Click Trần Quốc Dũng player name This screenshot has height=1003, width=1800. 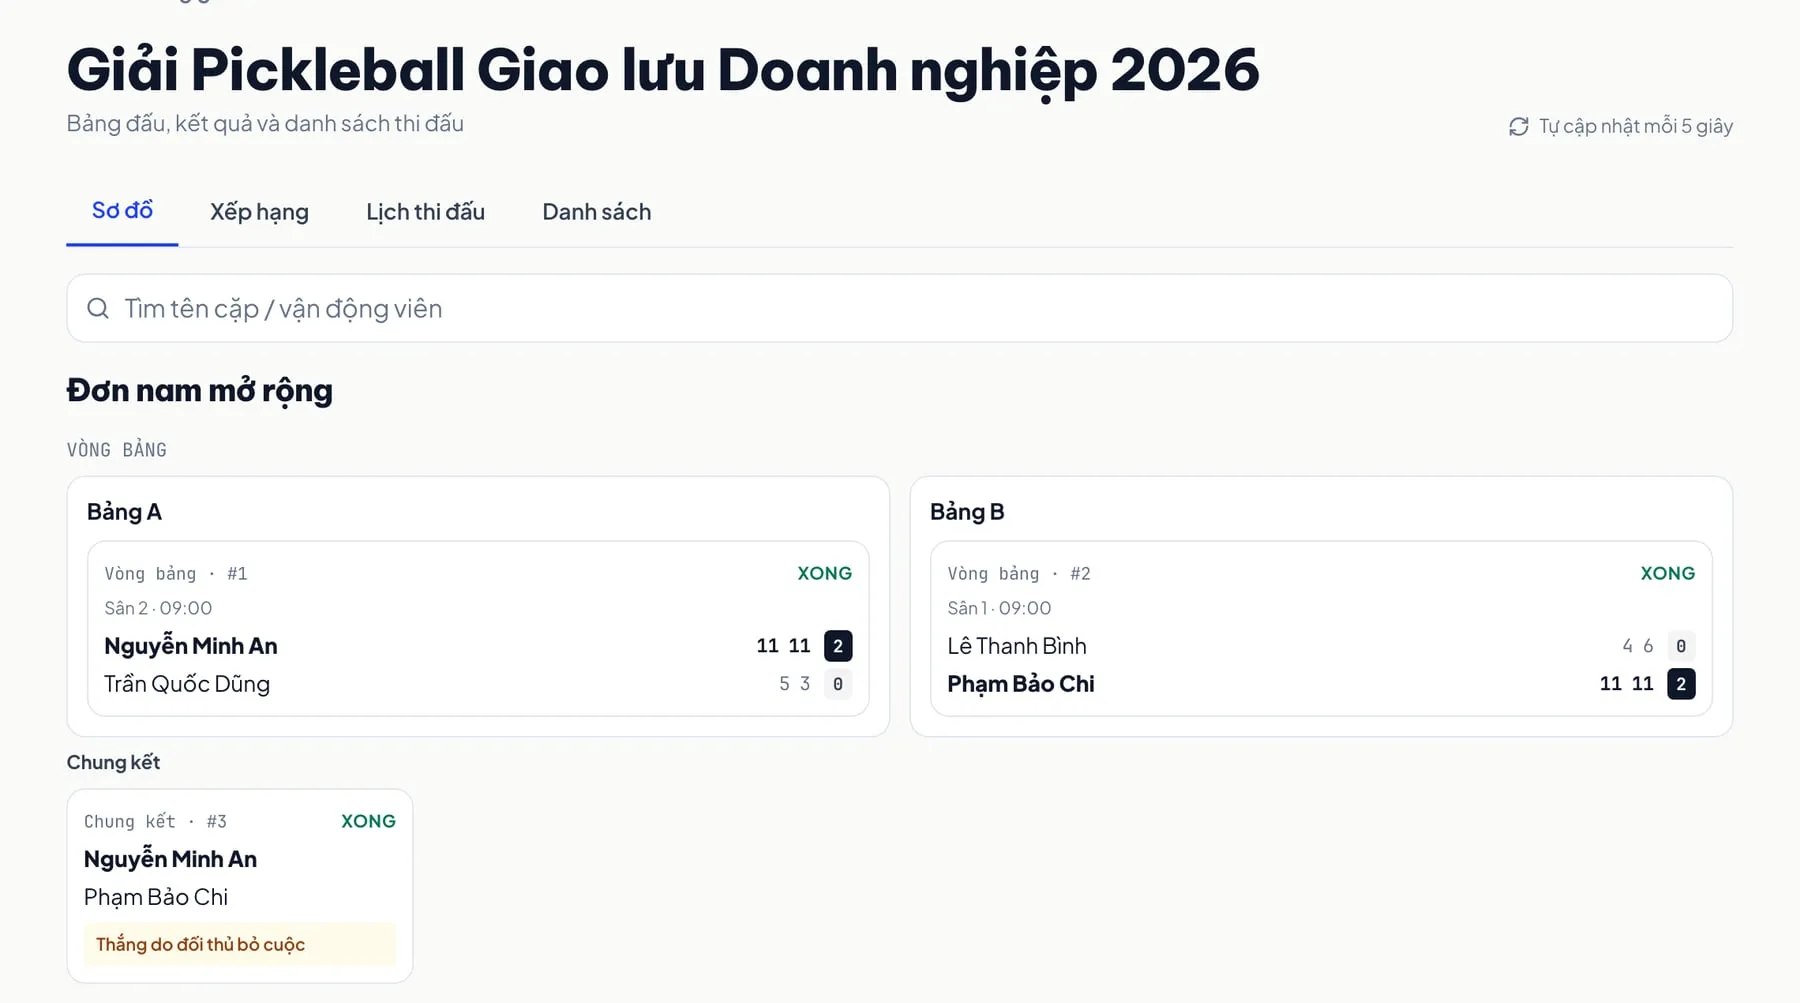point(187,684)
